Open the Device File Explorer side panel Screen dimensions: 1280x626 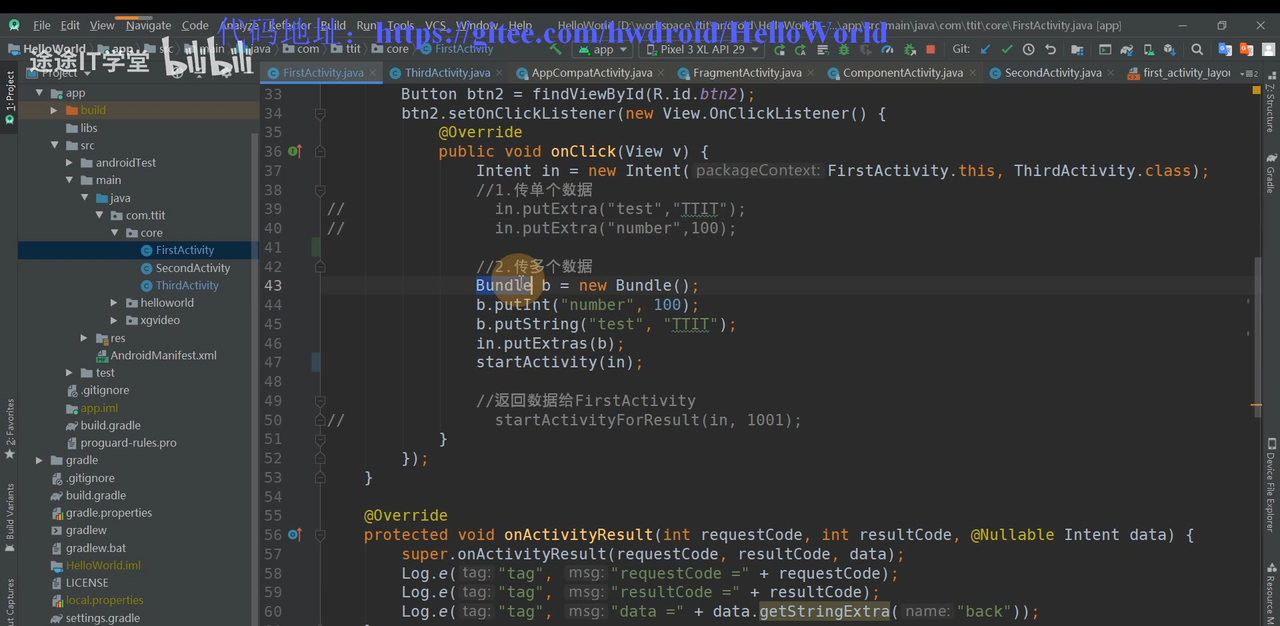1270,484
